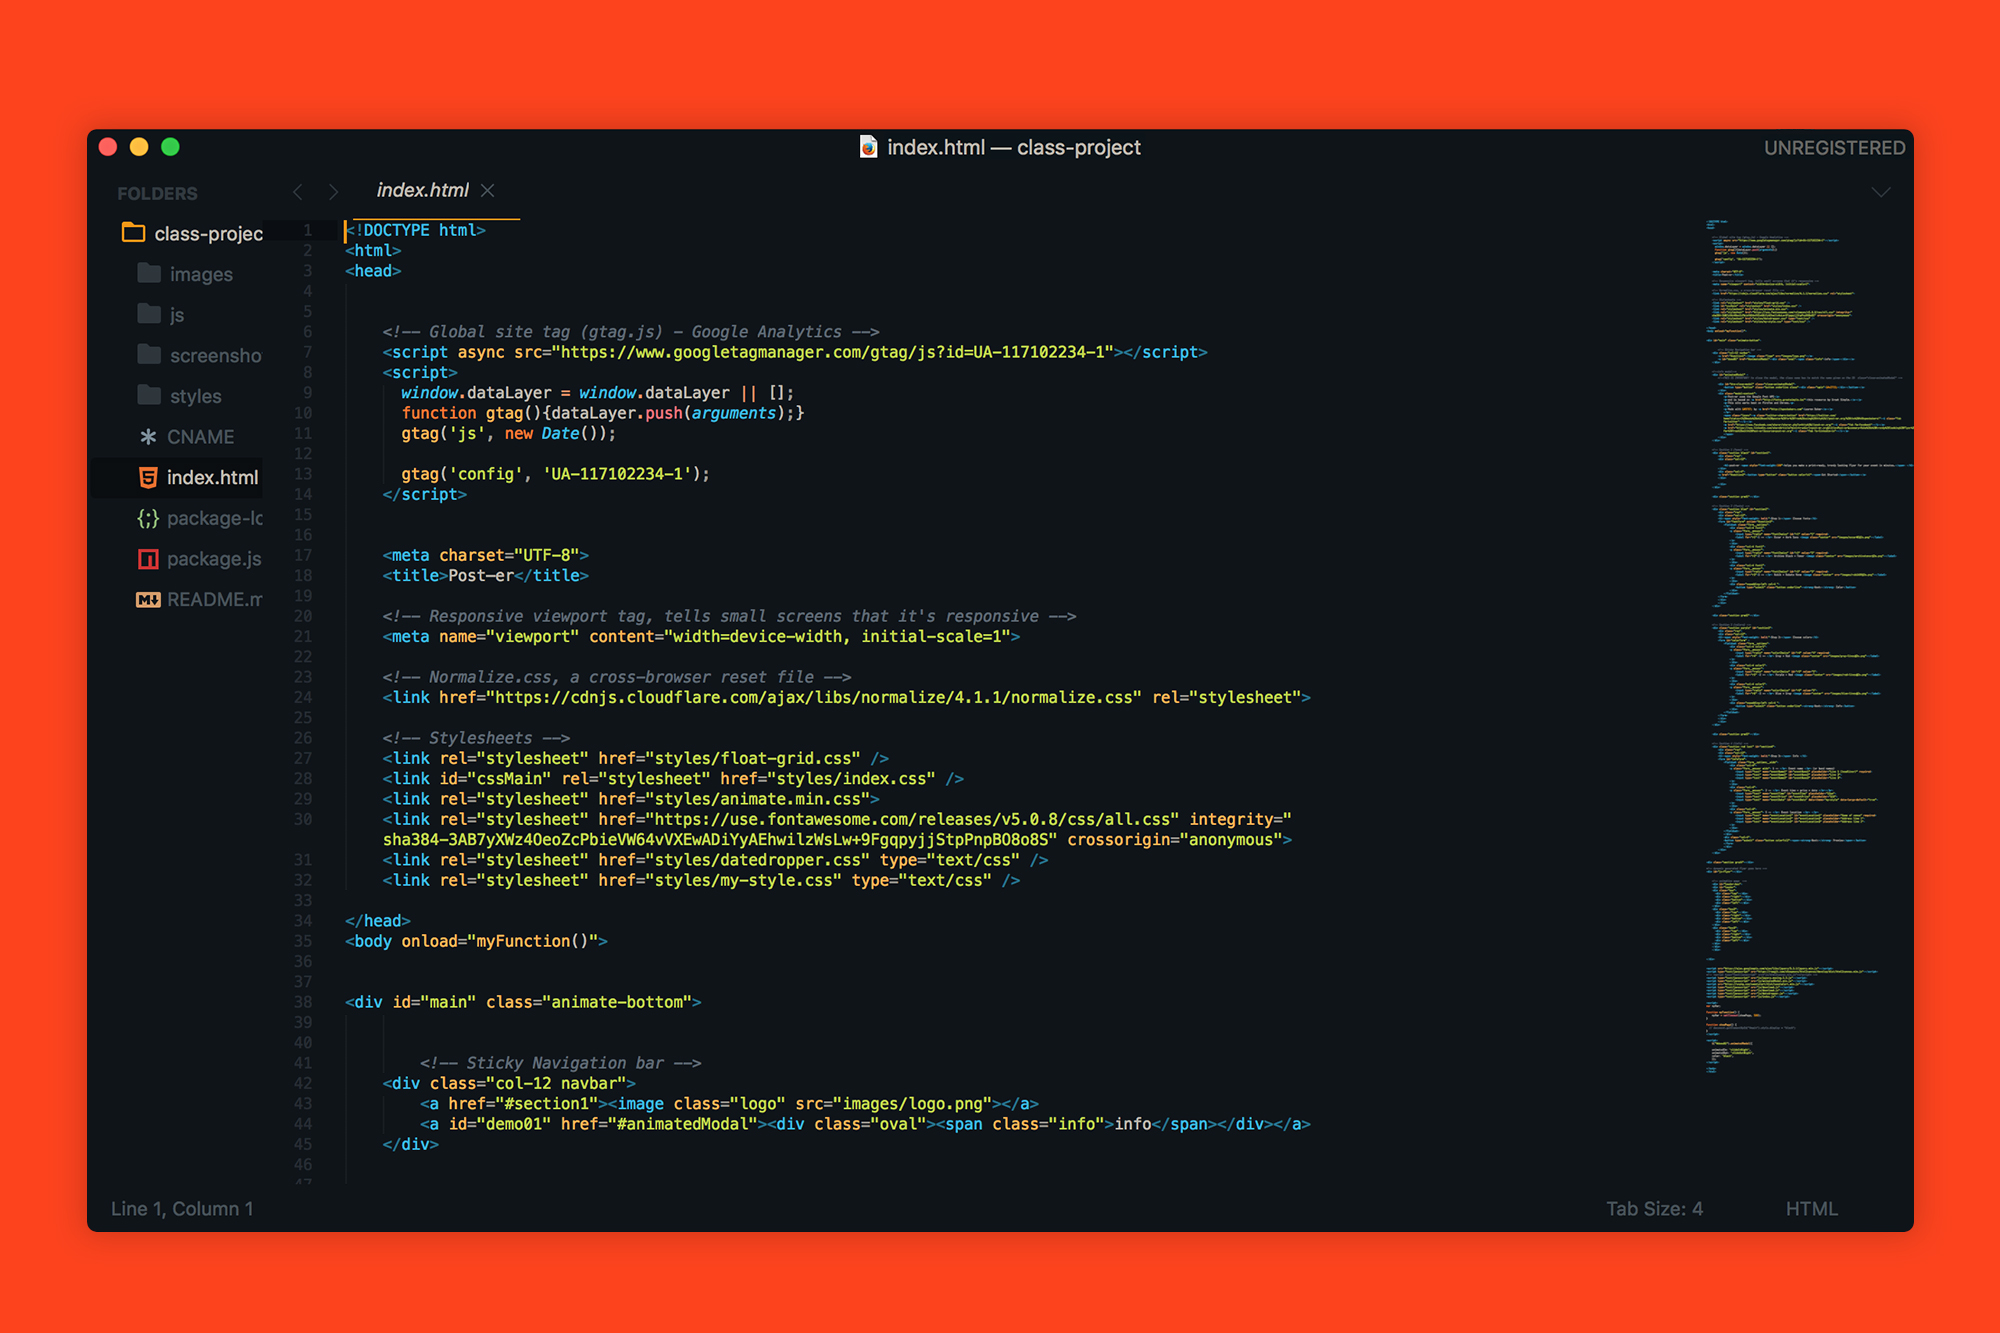Open the images folder in sidebar

pyautogui.click(x=201, y=274)
